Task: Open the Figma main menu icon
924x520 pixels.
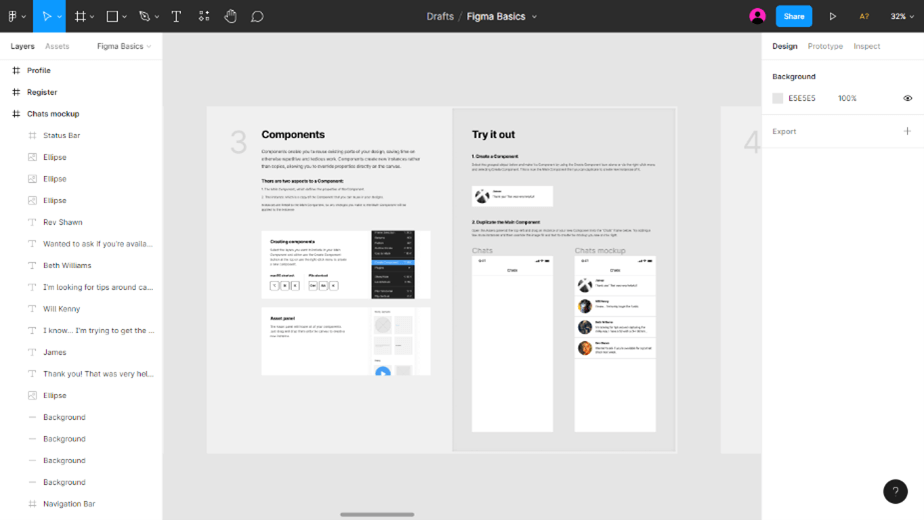Action: pos(12,17)
